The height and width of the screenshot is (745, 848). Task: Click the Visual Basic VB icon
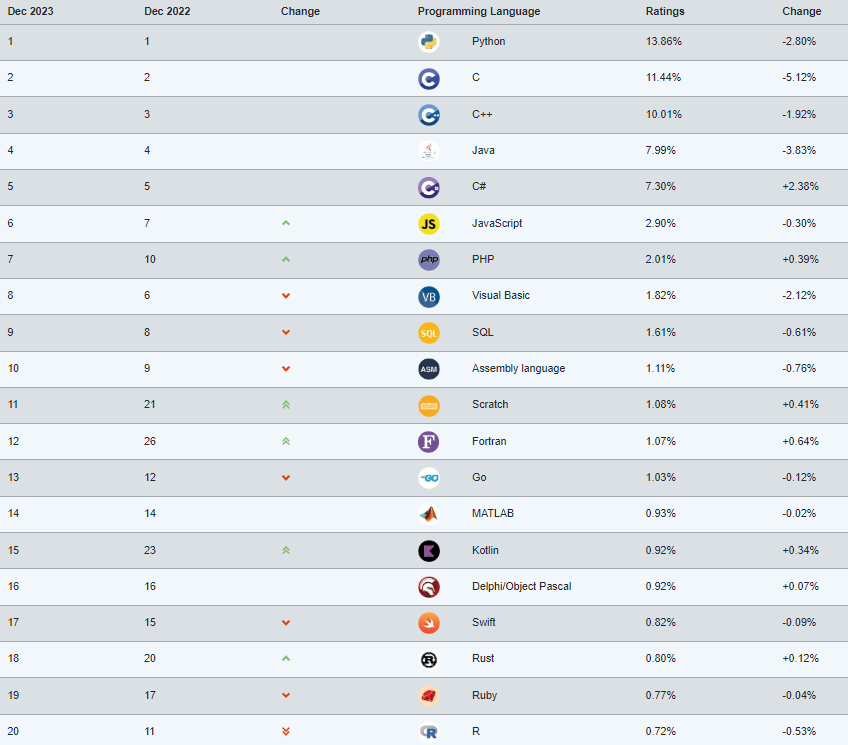pos(429,297)
